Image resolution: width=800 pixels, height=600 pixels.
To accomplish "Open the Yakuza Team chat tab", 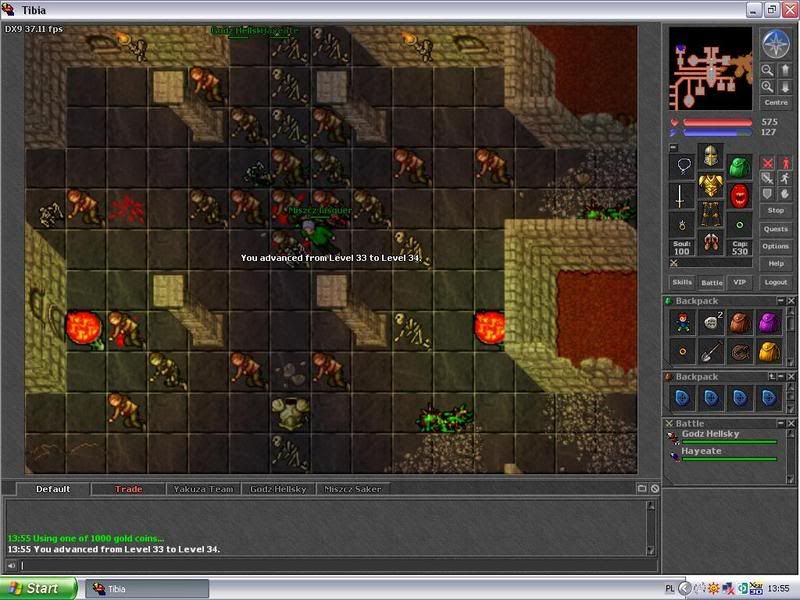I will coord(203,489).
